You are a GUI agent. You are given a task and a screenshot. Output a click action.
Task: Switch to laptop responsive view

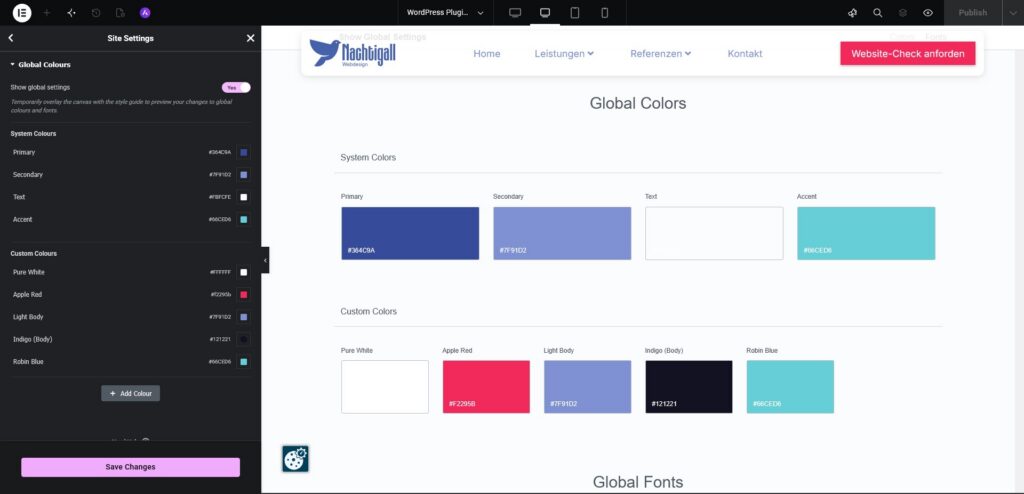[x=545, y=12]
